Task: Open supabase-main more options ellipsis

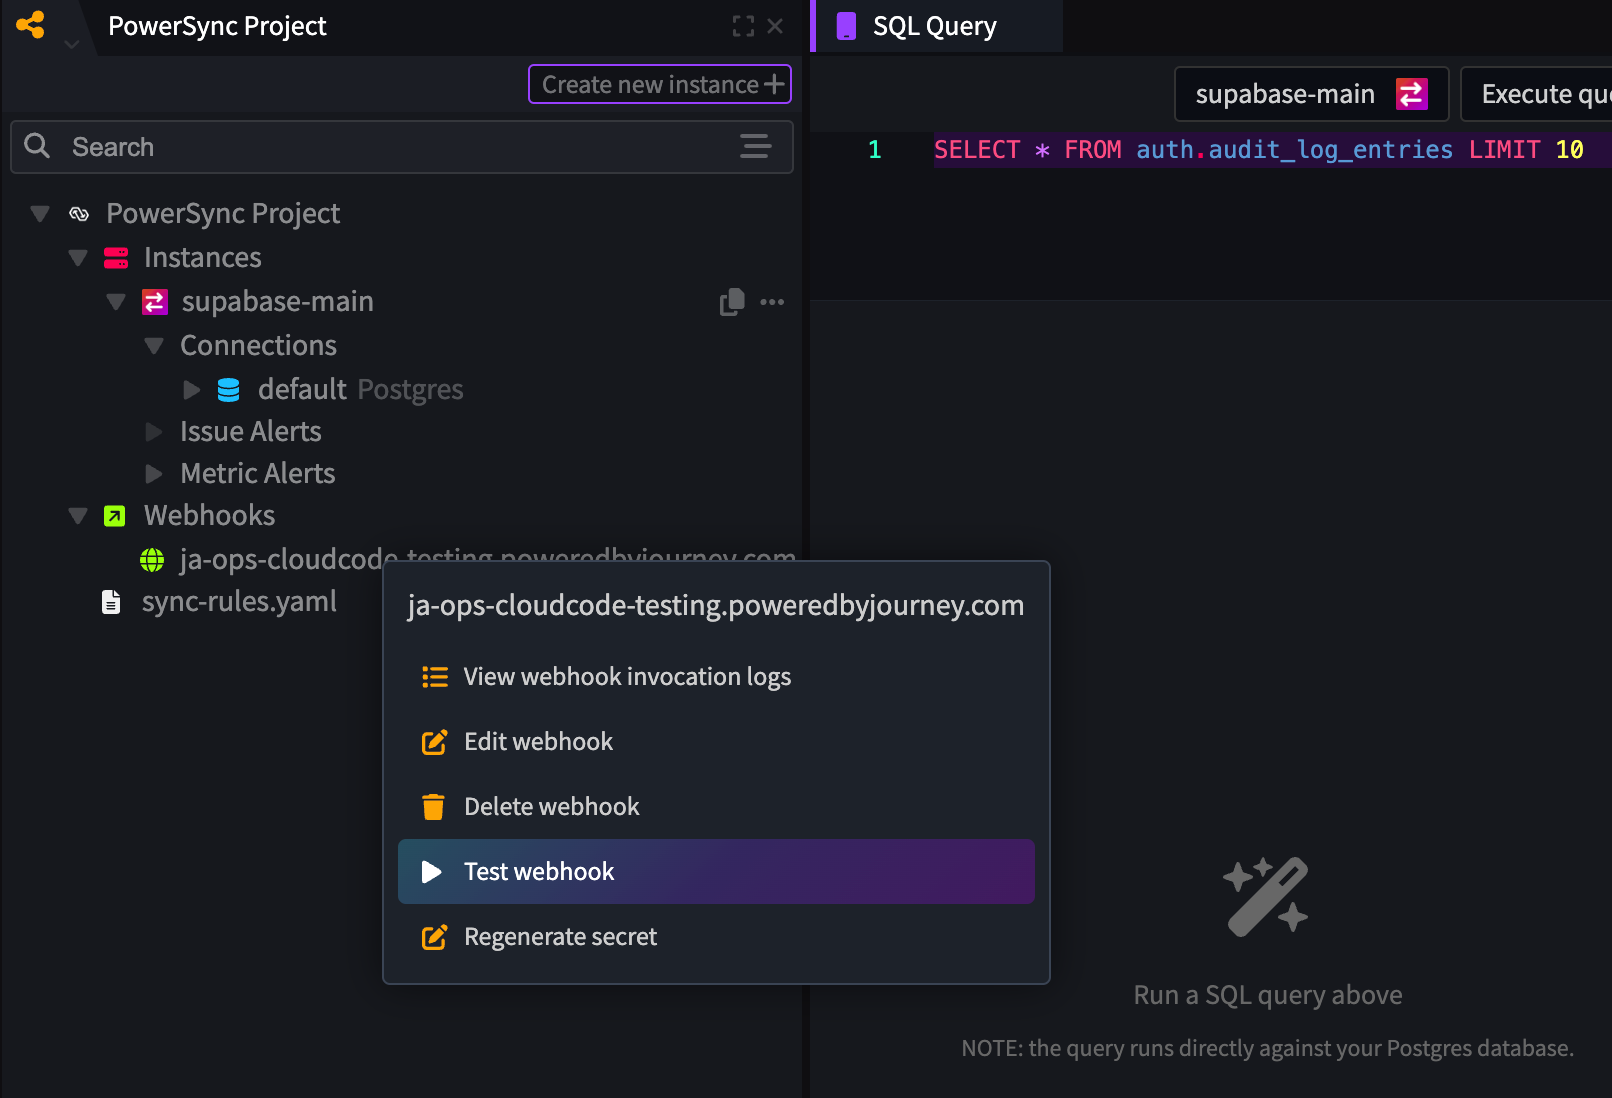Action: [772, 301]
